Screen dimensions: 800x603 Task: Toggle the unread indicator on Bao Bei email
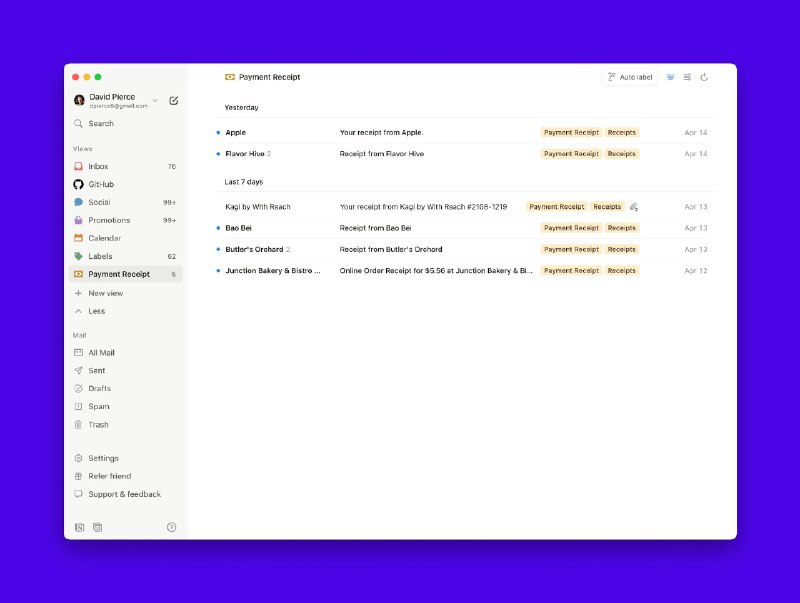tap(219, 228)
